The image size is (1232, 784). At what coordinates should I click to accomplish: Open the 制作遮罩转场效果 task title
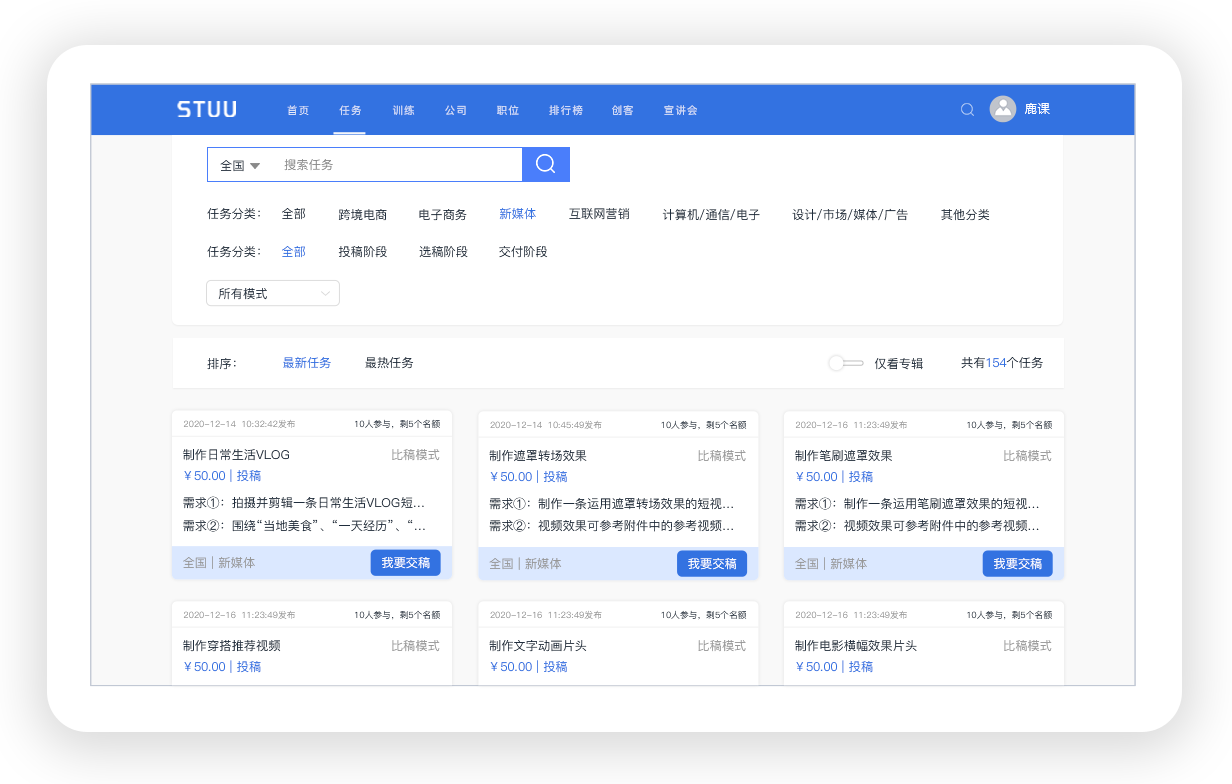click(538, 456)
